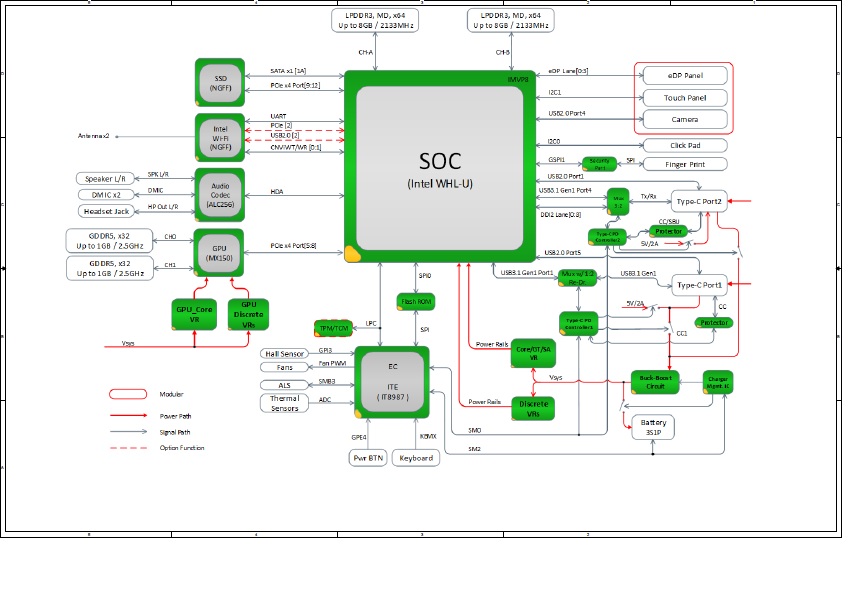The height and width of the screenshot is (601, 851).
Task: Select the GPU Discrete VRs block
Action: coord(248,314)
